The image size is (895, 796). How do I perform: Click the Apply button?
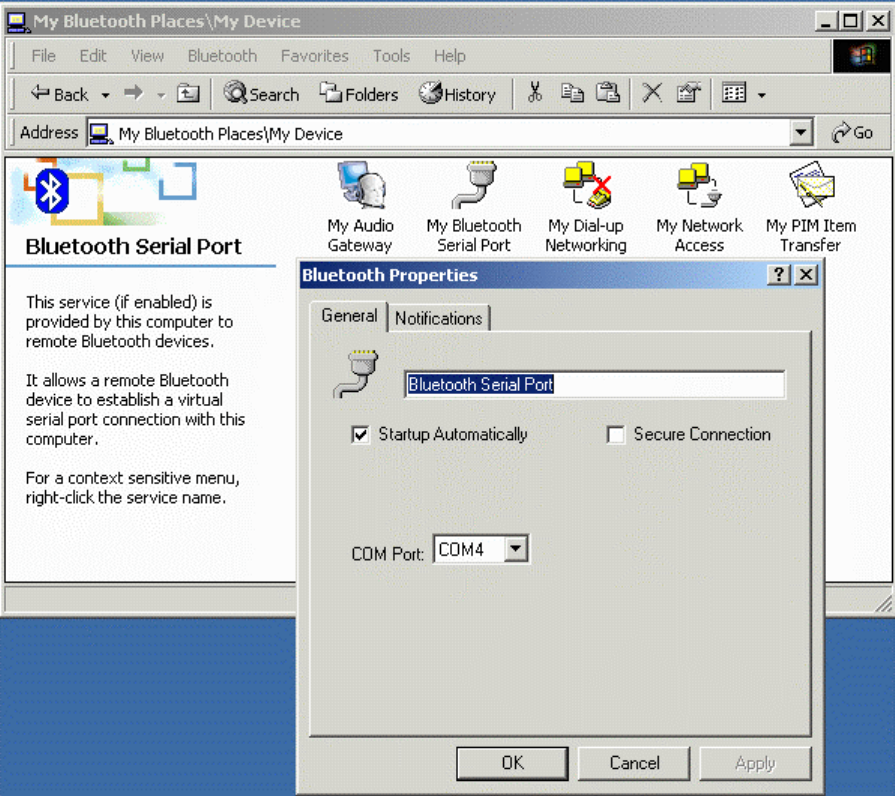coord(755,763)
